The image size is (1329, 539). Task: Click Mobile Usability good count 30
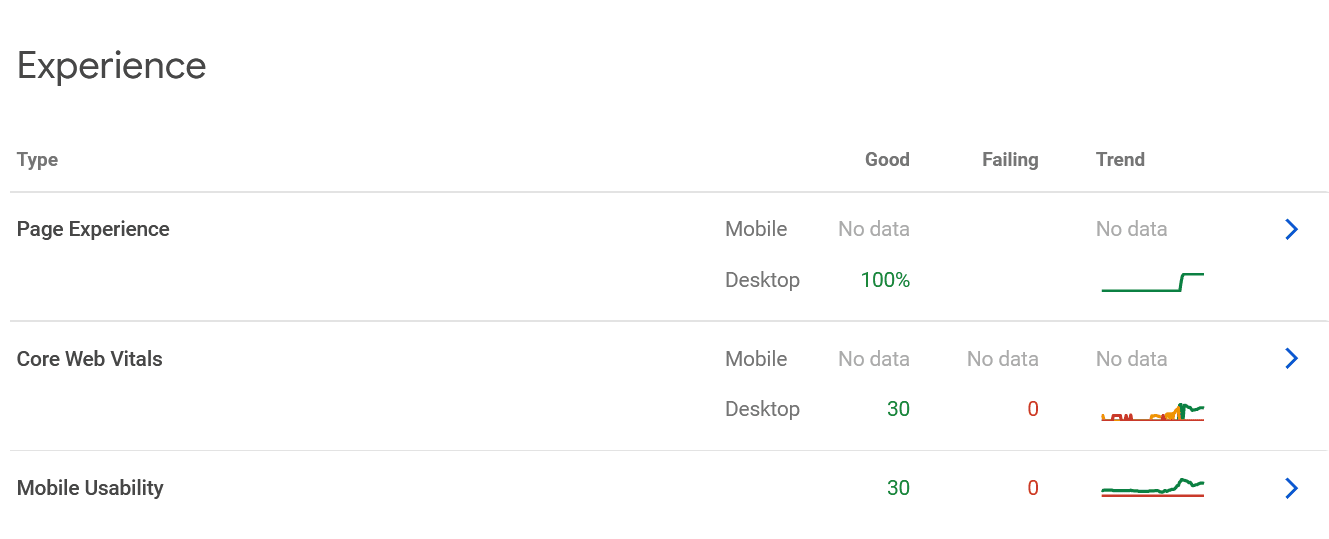[898, 488]
